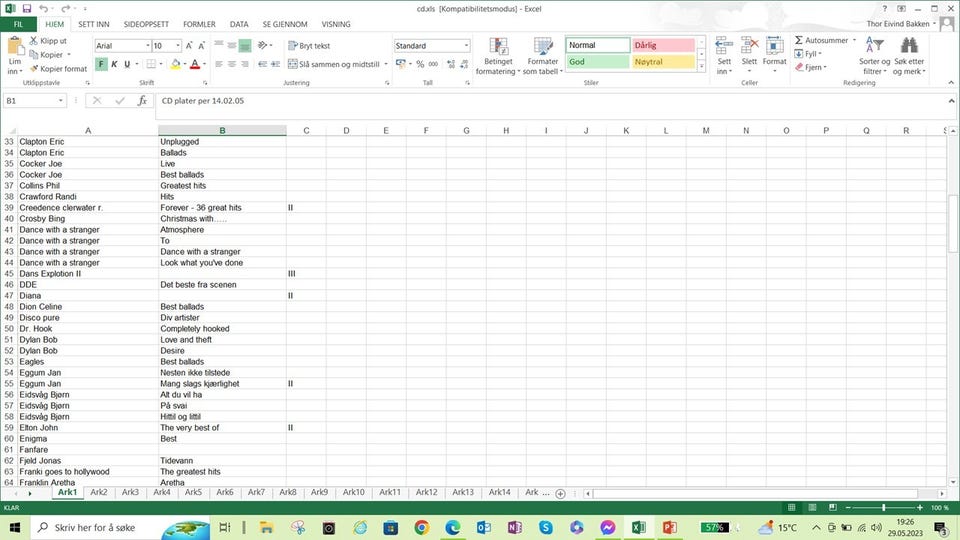Apply the Dårlig cell style
960x540 pixels.
[664, 45]
